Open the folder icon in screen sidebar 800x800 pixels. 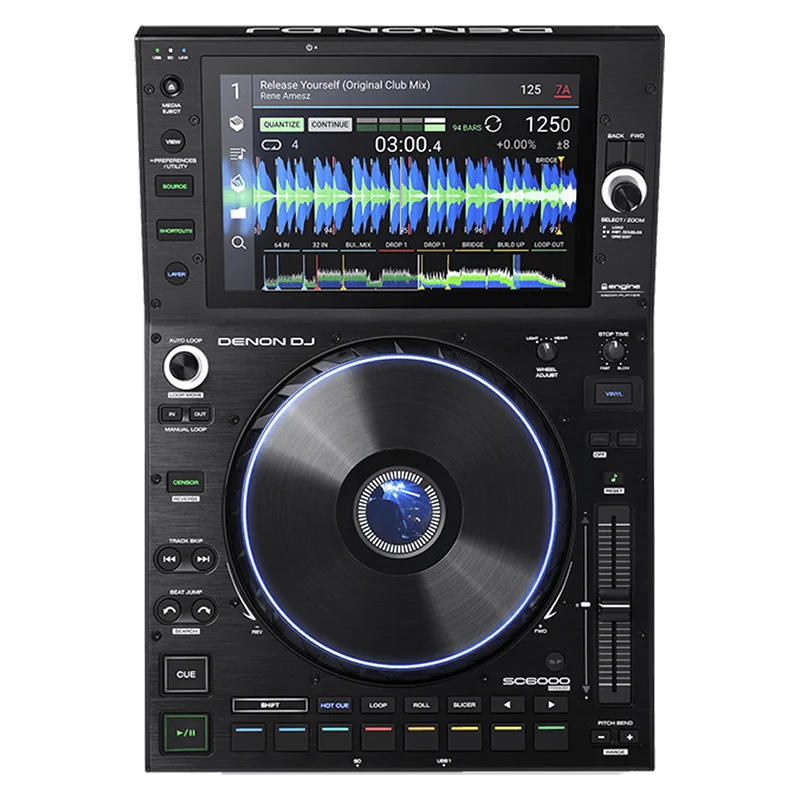tap(238, 213)
